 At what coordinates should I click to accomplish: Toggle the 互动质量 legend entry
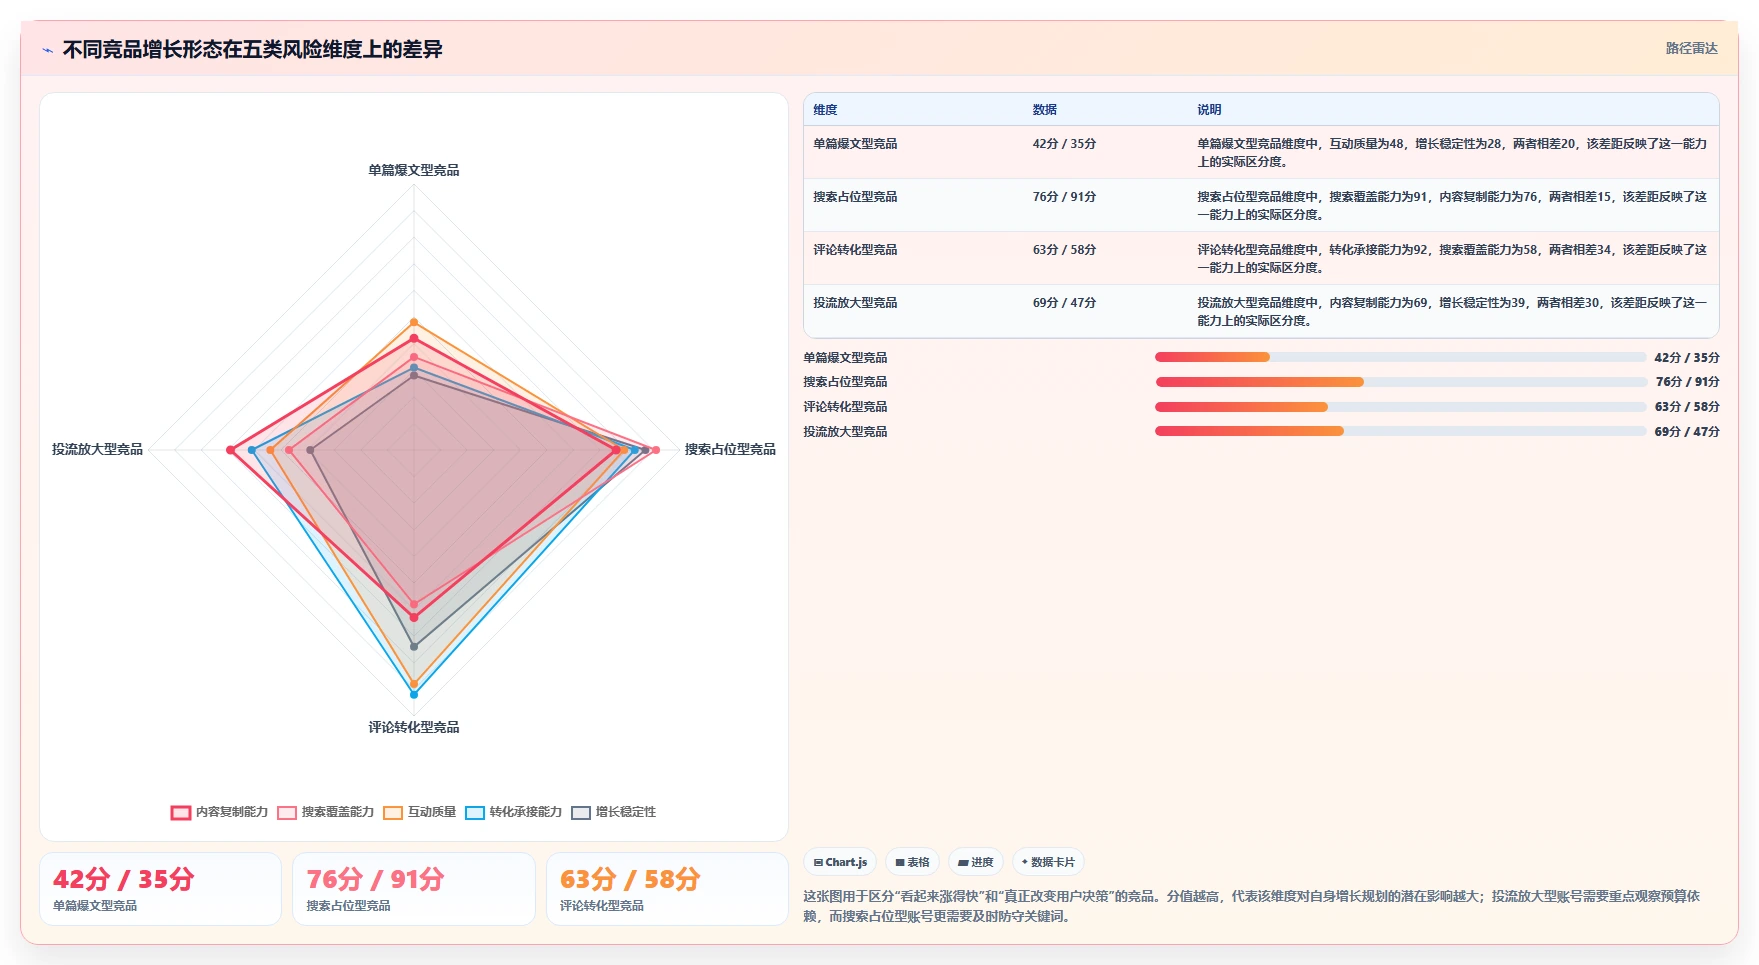tap(420, 812)
